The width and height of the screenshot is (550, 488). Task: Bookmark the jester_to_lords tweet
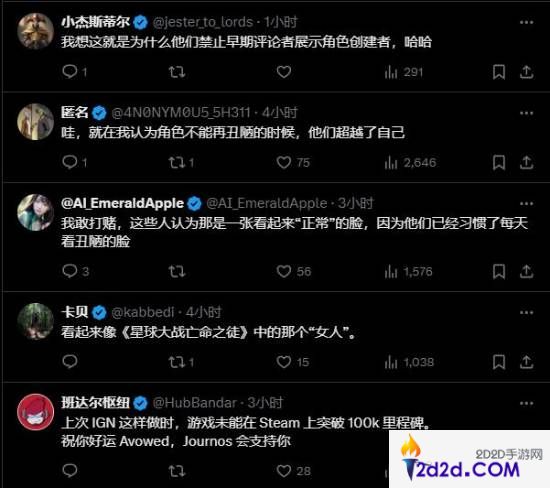(499, 72)
